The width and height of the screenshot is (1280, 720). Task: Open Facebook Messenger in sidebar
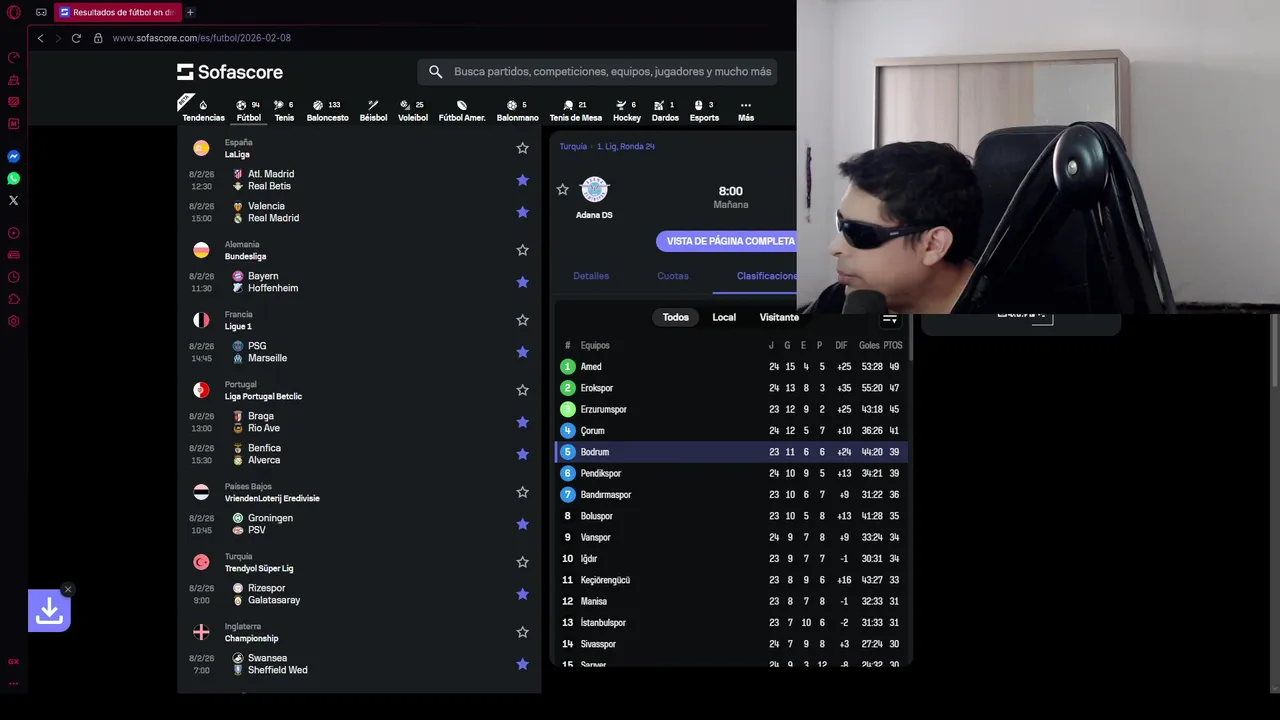[14, 157]
